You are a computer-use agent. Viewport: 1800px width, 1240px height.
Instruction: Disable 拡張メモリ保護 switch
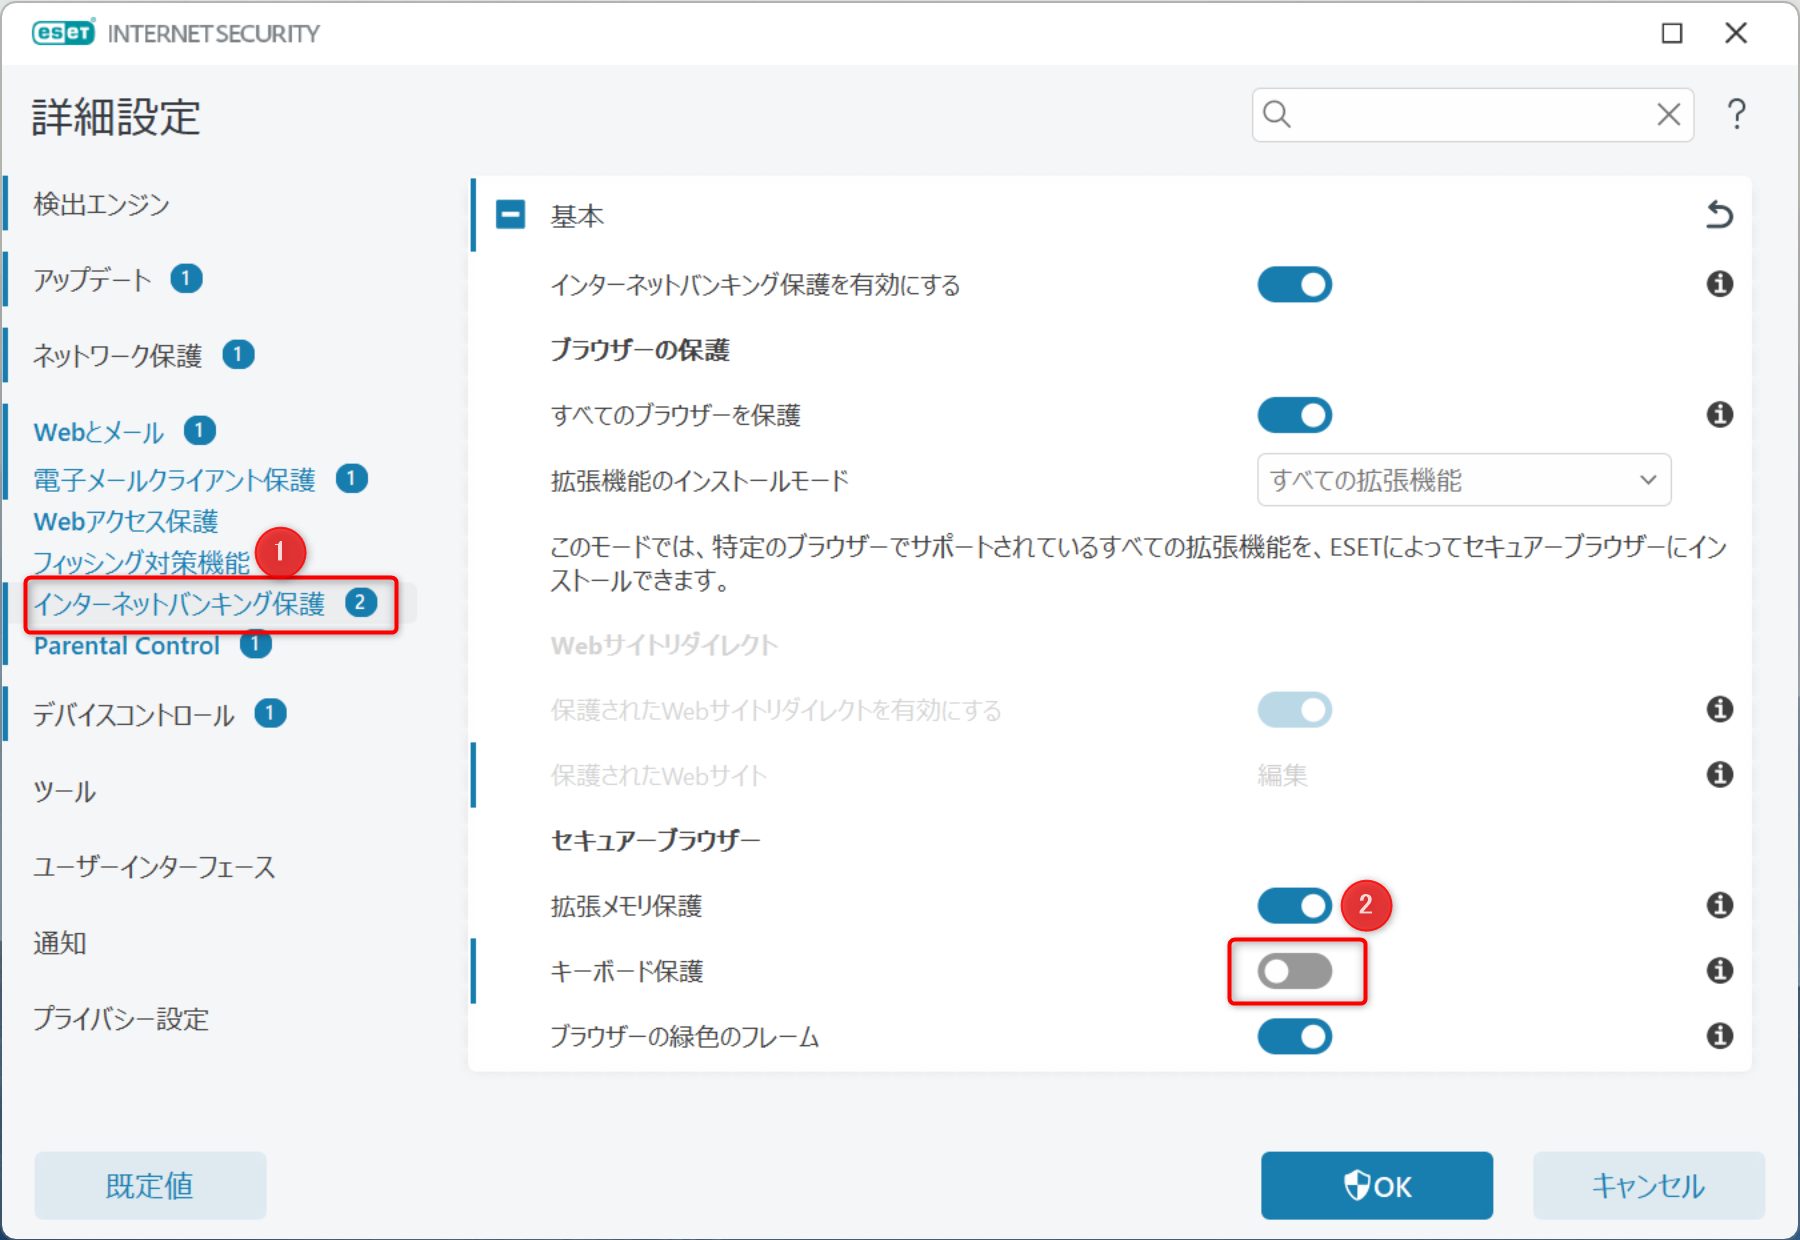(x=1294, y=906)
